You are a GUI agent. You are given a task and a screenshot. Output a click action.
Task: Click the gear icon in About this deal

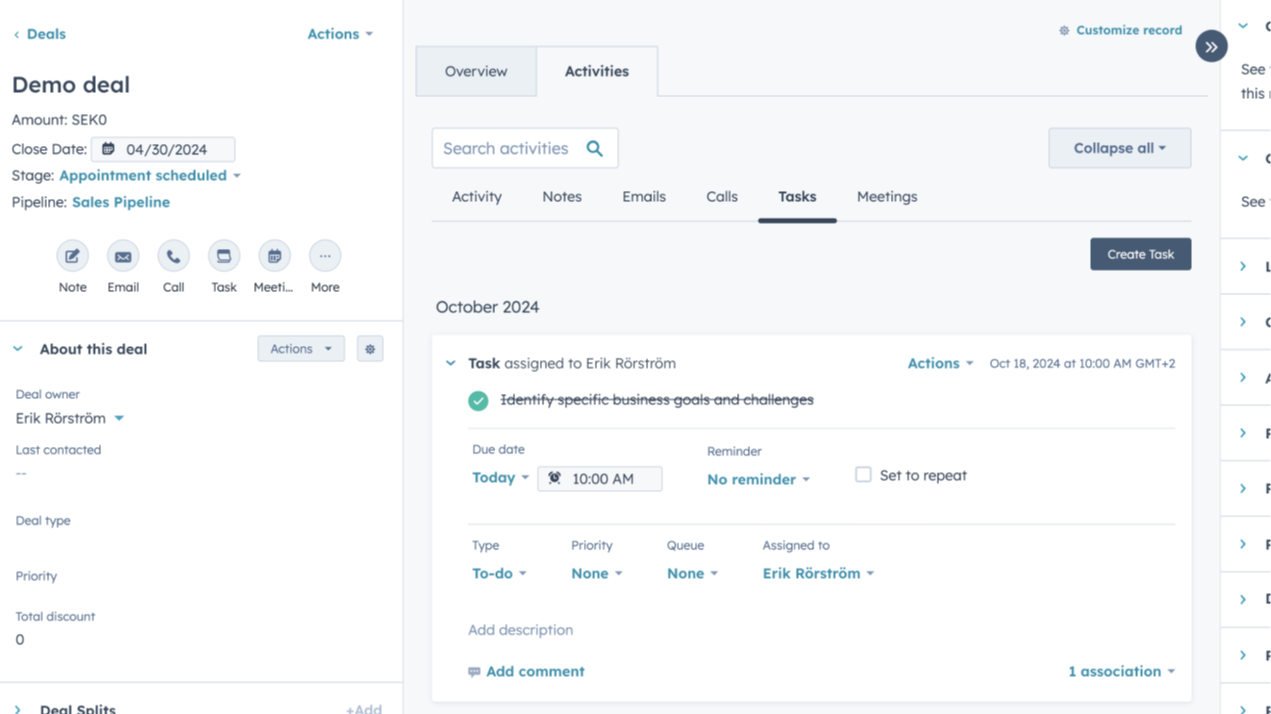coord(370,349)
